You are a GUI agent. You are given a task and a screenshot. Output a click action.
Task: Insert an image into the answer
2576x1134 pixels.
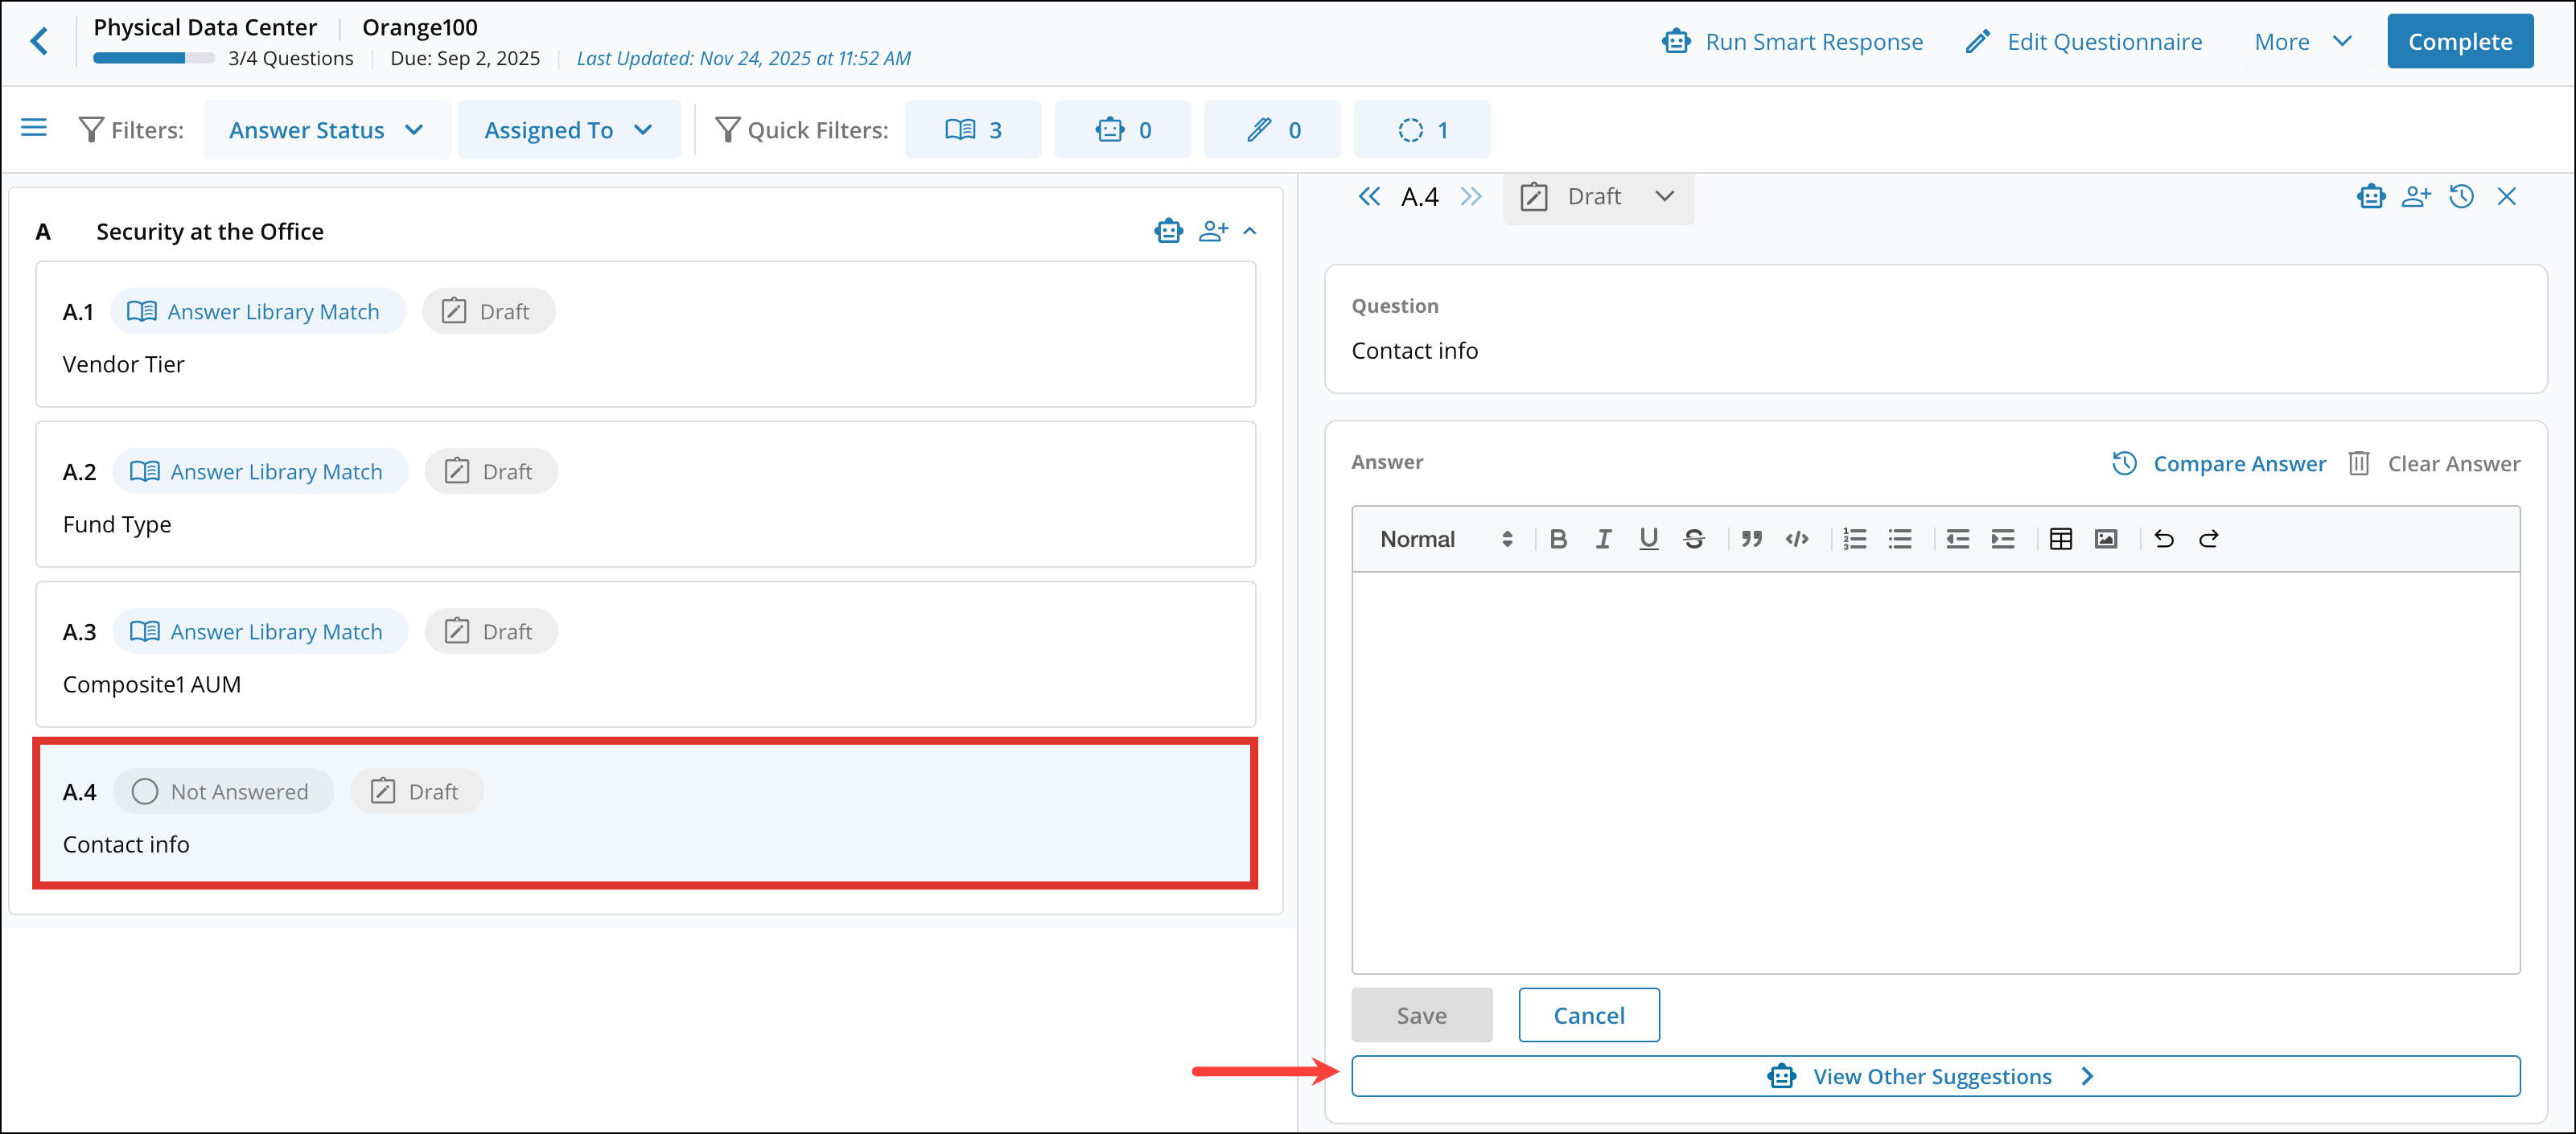[x=2106, y=539]
